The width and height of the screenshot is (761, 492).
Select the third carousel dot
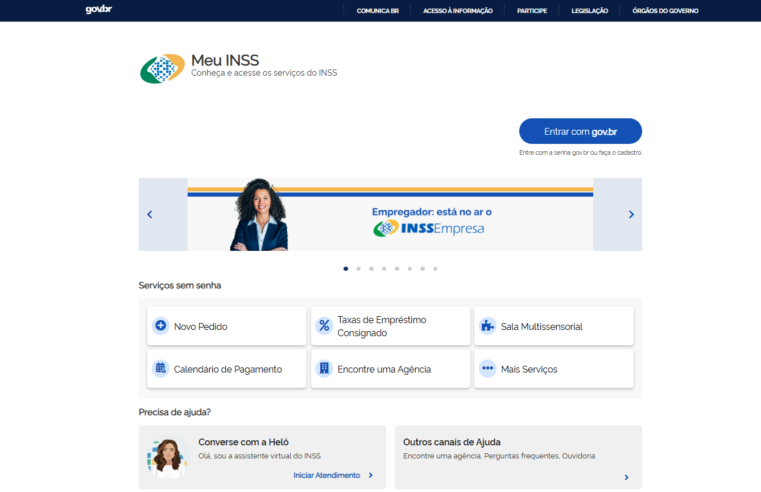(371, 269)
